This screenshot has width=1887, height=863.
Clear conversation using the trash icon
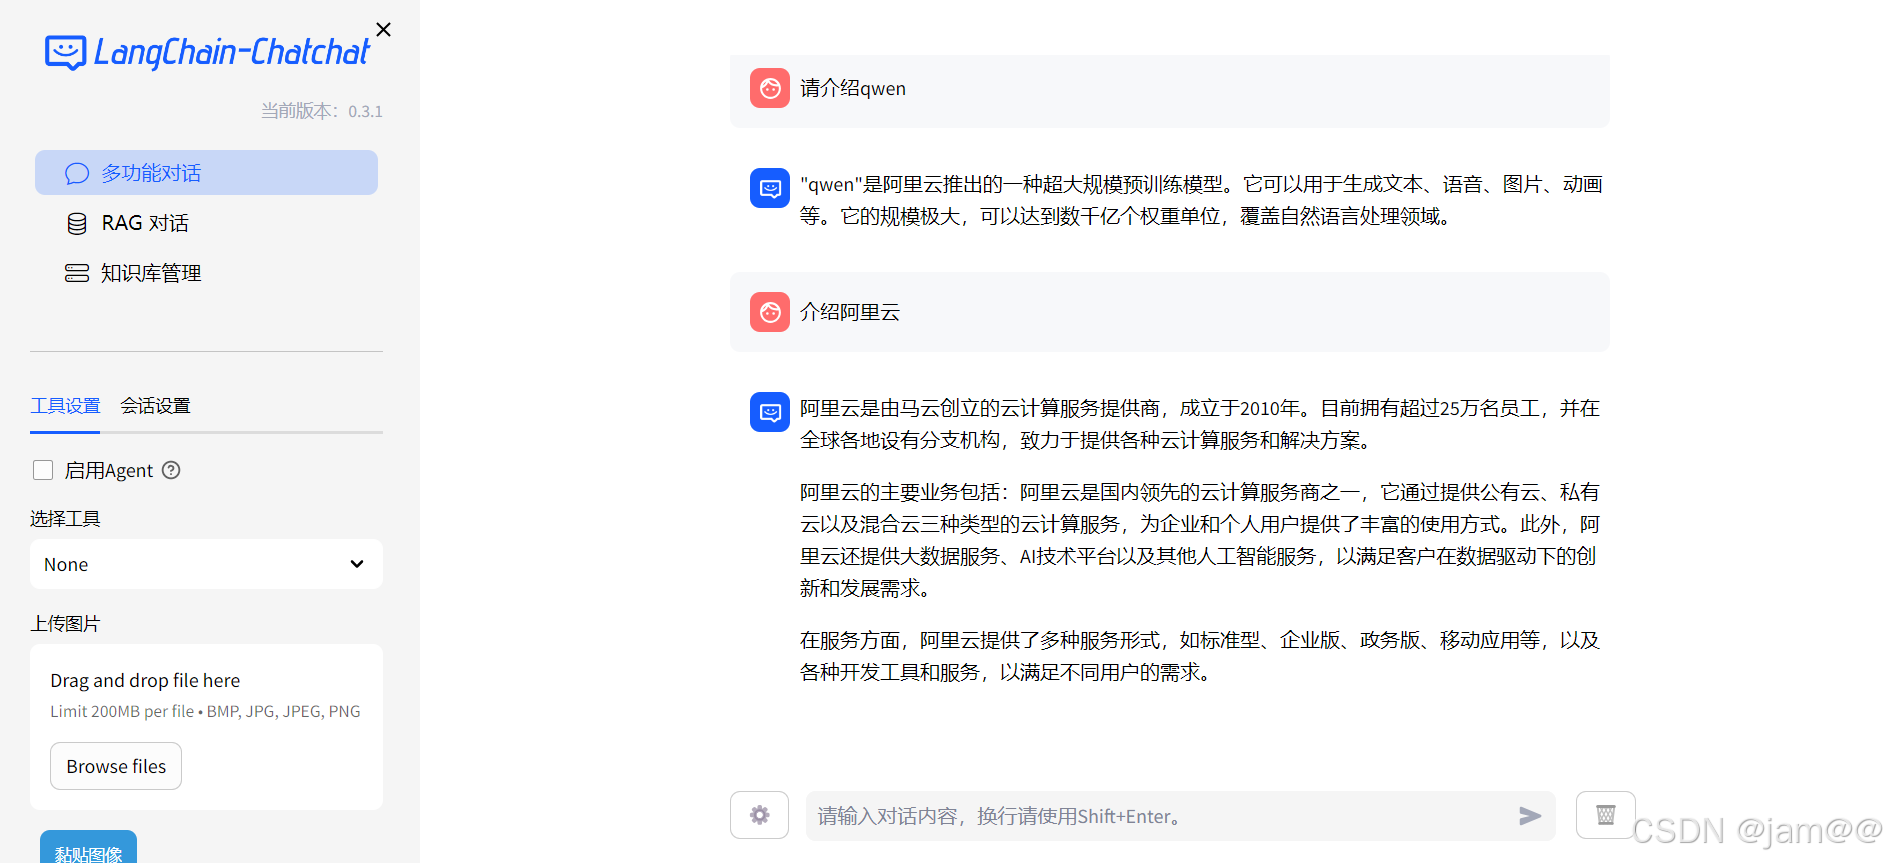pyautogui.click(x=1605, y=815)
